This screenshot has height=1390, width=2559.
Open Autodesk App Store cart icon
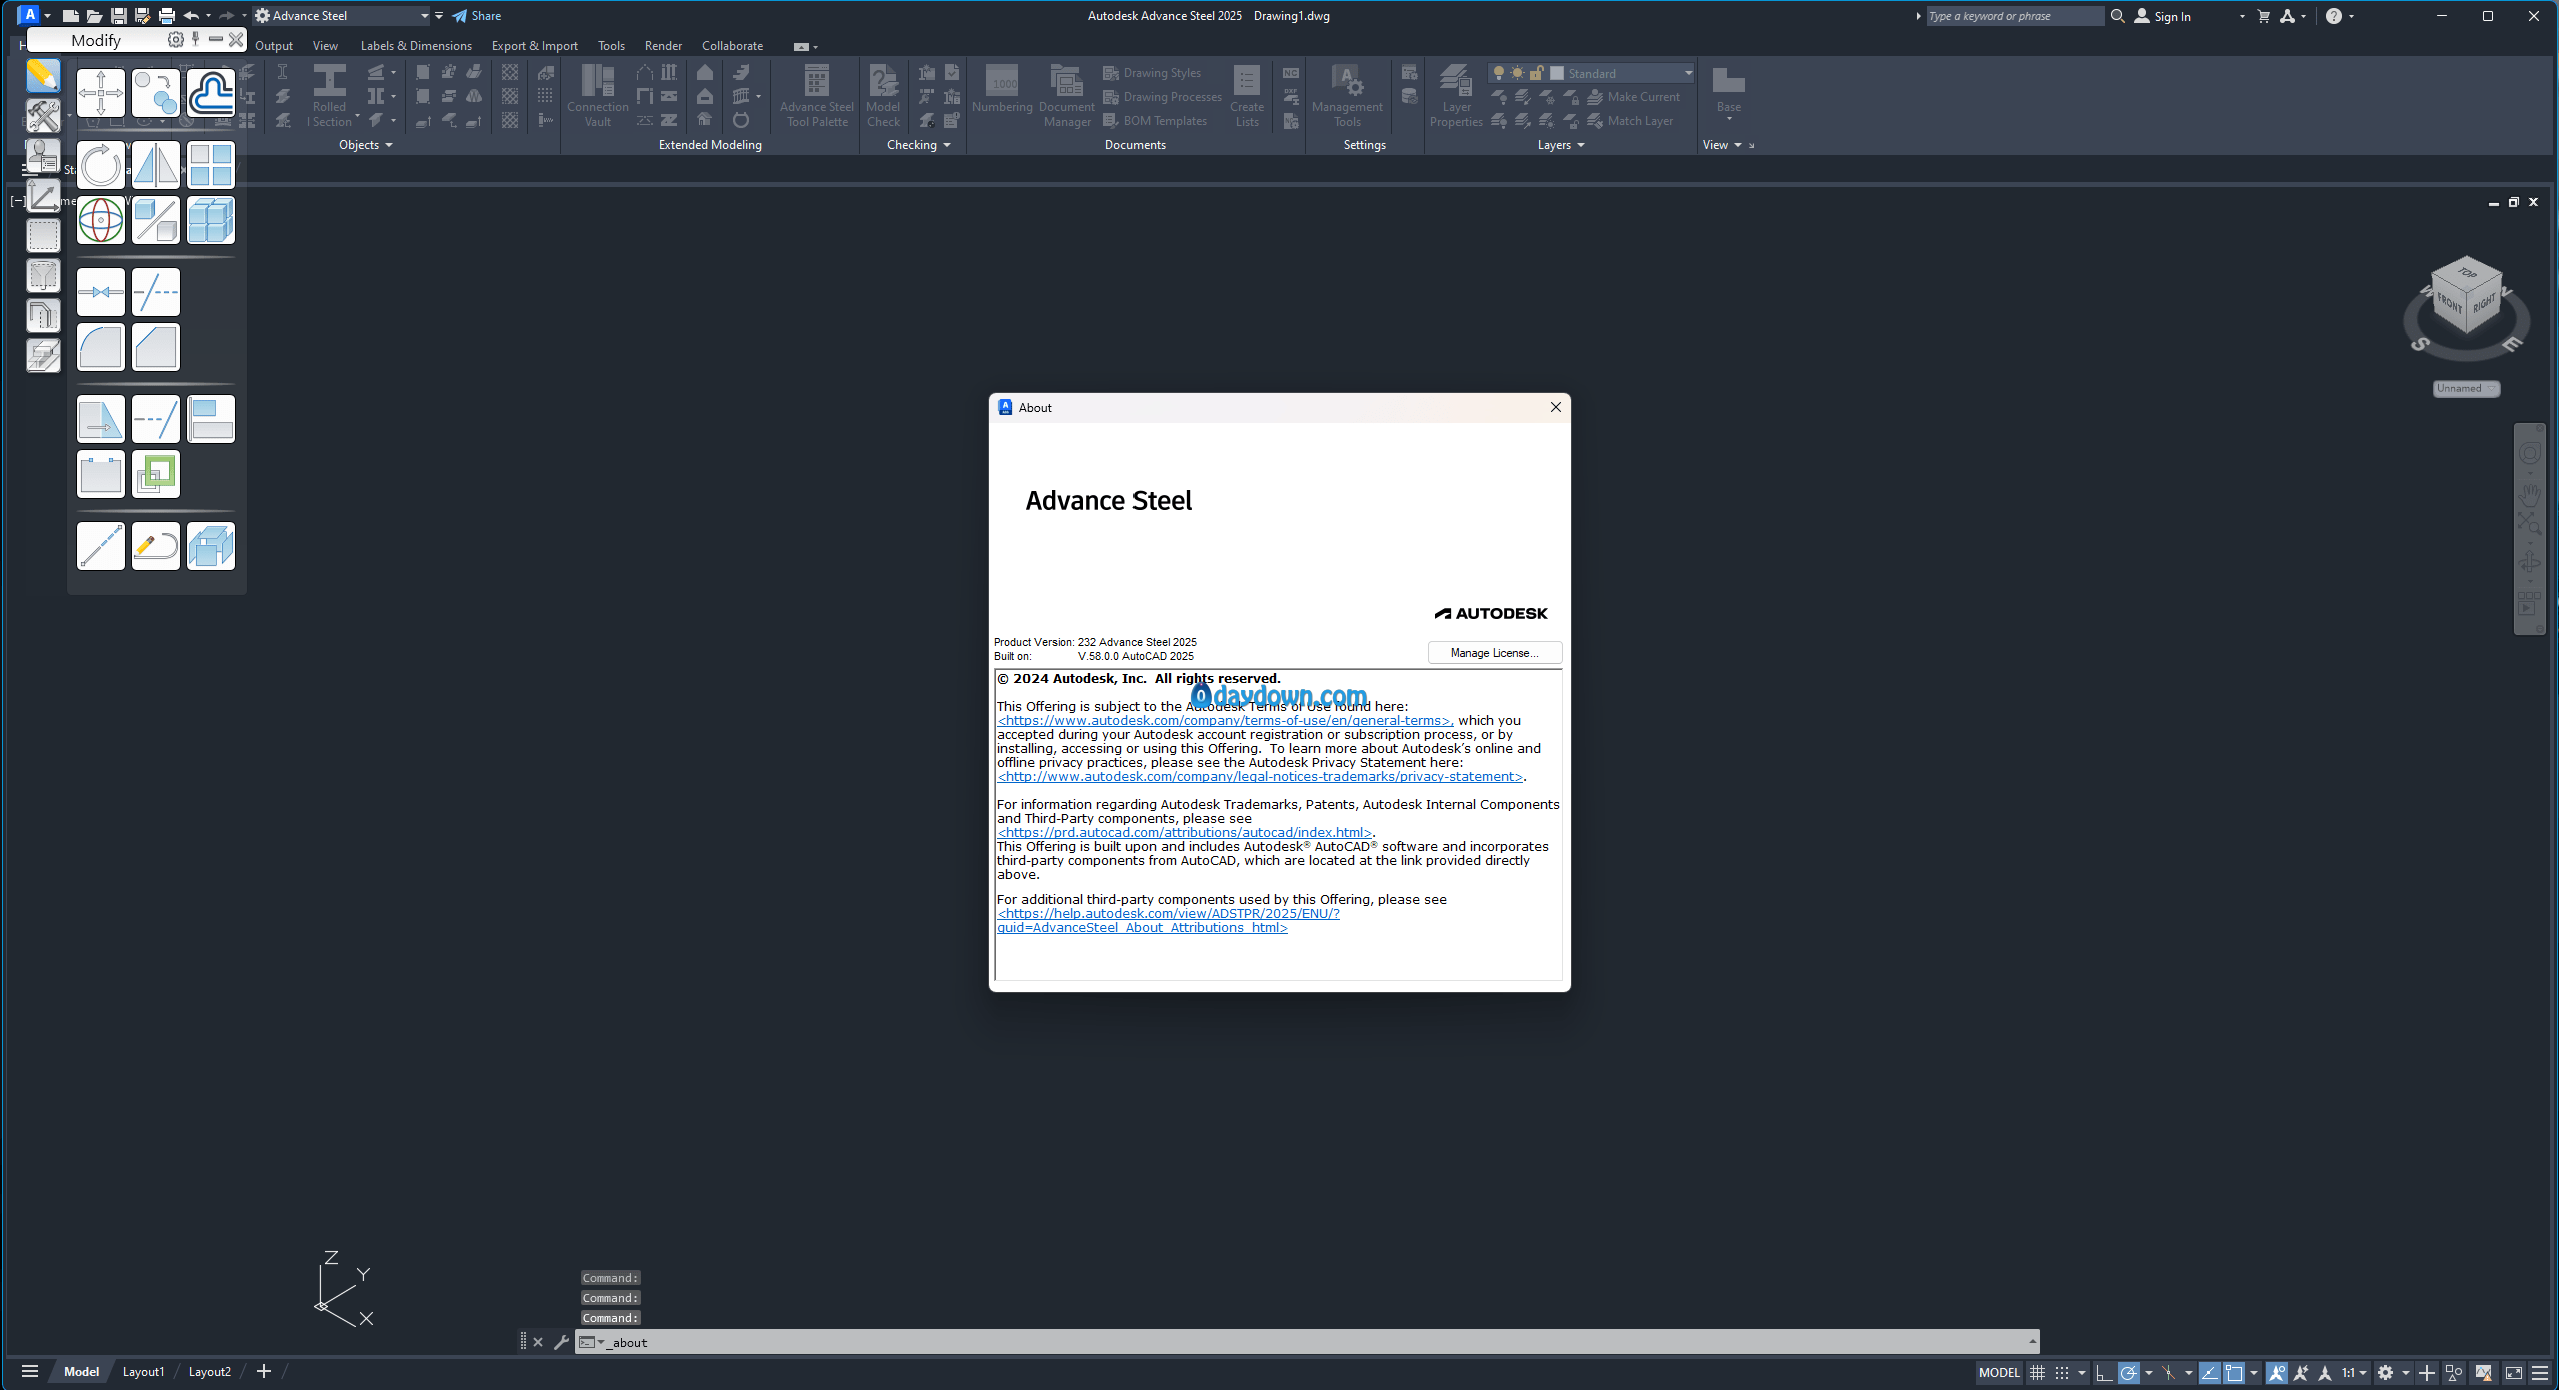click(2264, 16)
